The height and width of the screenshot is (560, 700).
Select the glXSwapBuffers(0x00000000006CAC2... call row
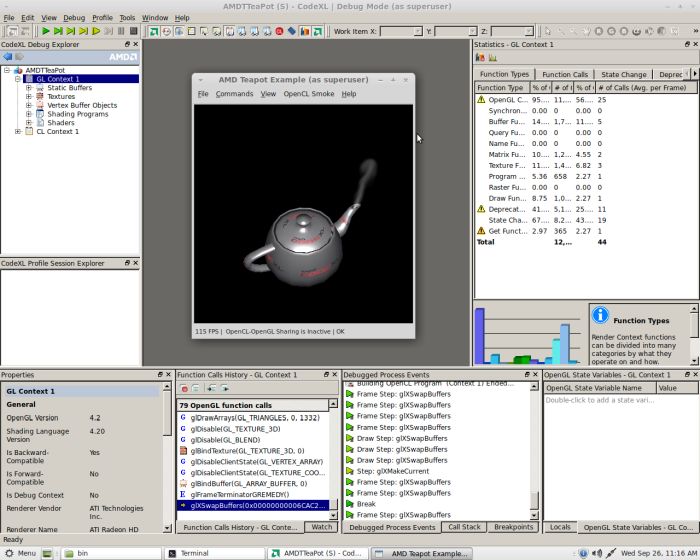point(253,506)
